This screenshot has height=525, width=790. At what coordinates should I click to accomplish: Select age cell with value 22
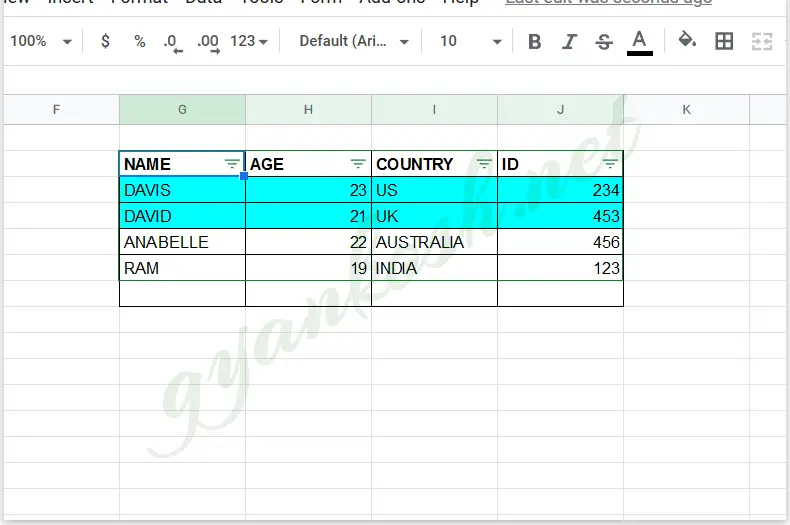pyautogui.click(x=308, y=242)
